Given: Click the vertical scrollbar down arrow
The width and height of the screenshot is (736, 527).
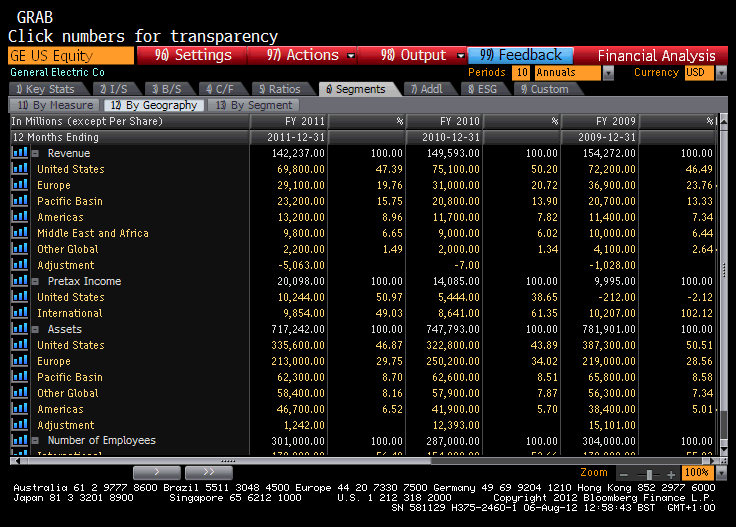Looking at the screenshot, I should (723, 450).
